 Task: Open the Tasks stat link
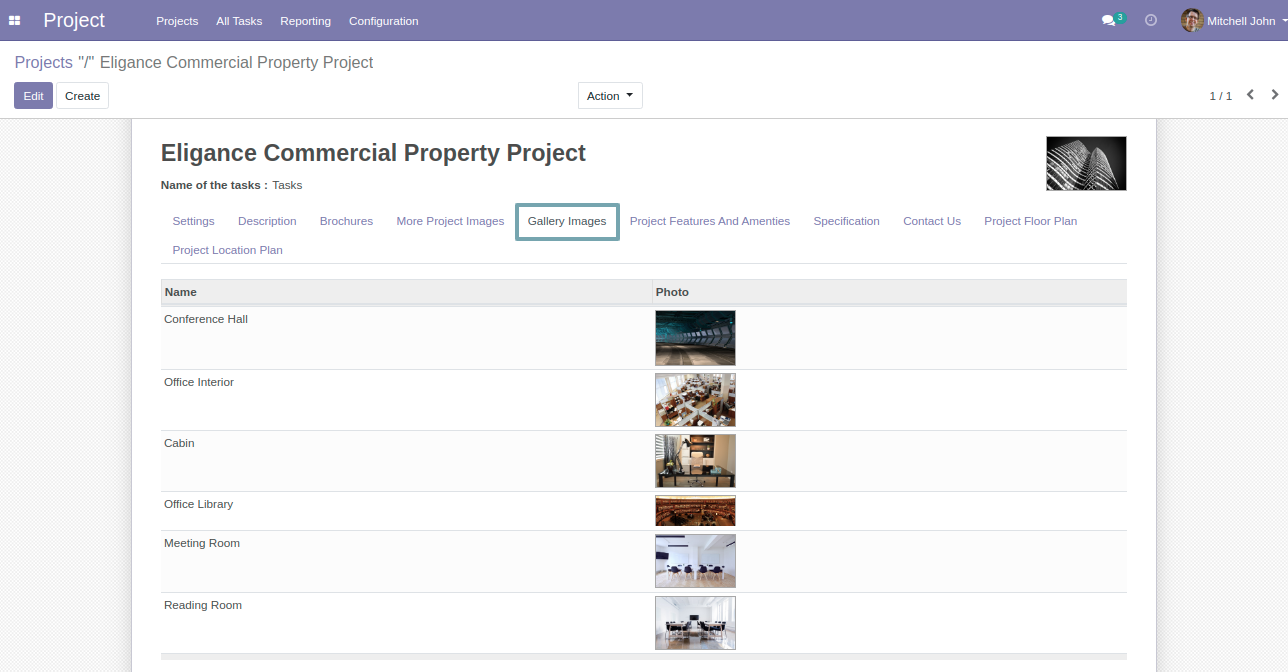(x=287, y=185)
